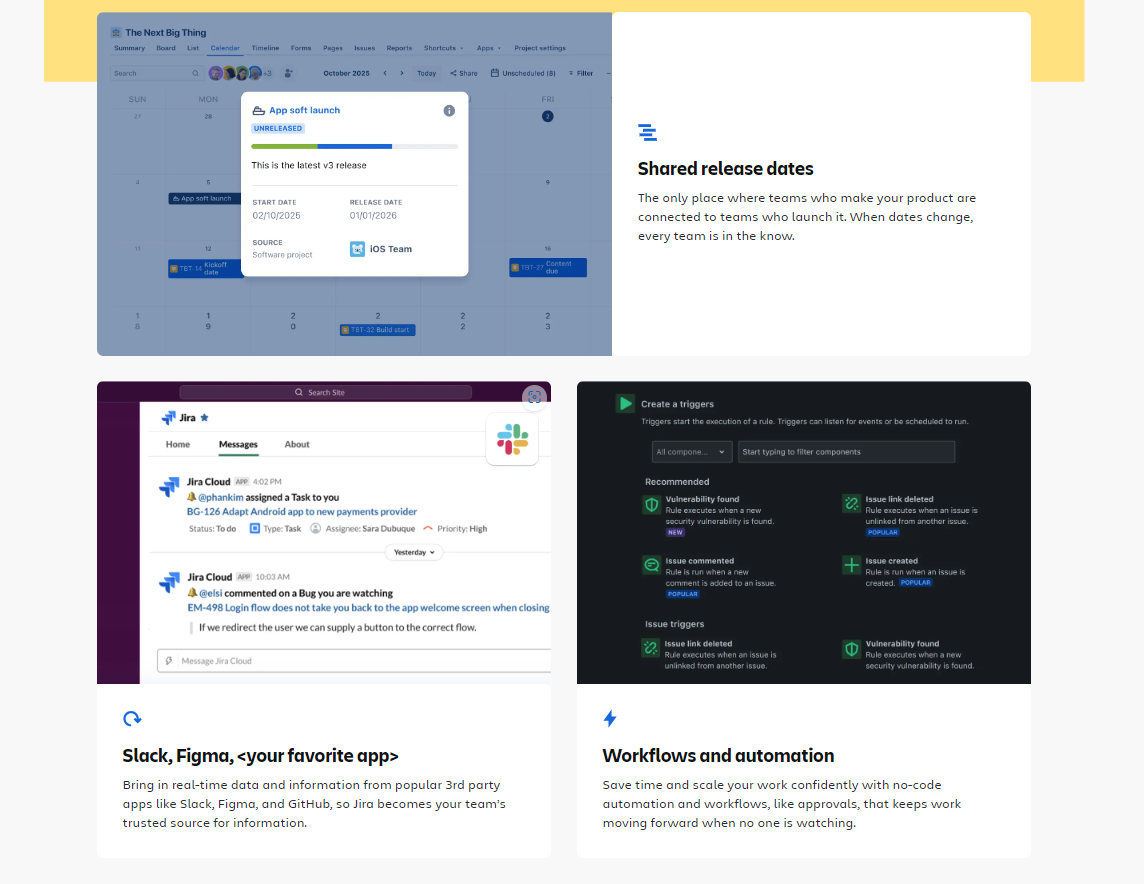Image resolution: width=1144 pixels, height=884 pixels.
Task: Click the Jira logo in the Slack header
Action: point(169,417)
